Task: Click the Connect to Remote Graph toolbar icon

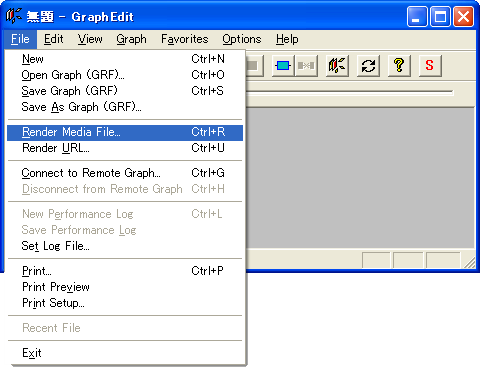Action: (x=337, y=66)
